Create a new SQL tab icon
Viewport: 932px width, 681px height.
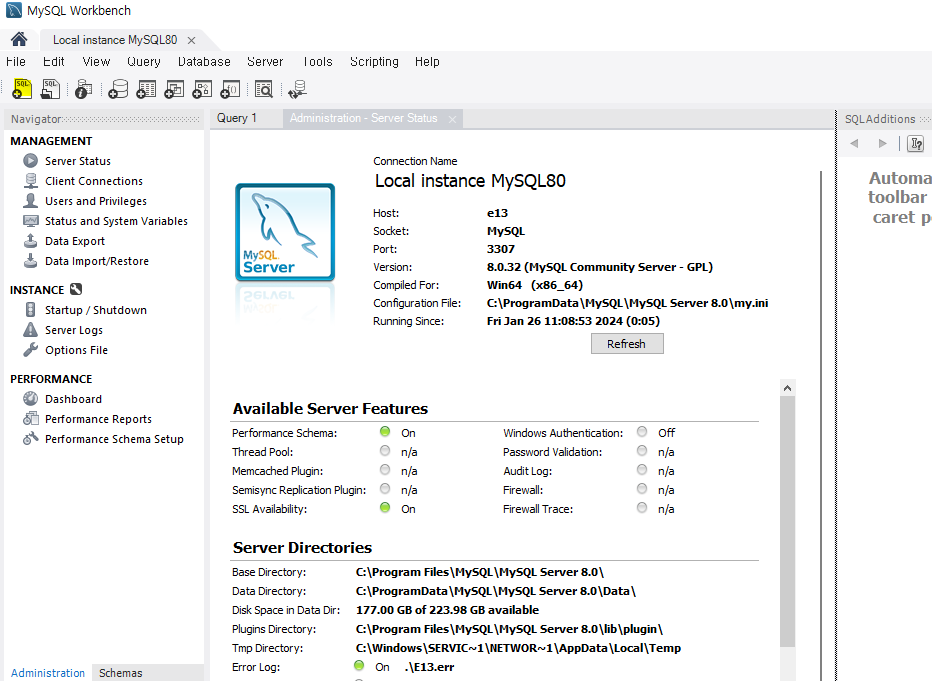[22, 89]
